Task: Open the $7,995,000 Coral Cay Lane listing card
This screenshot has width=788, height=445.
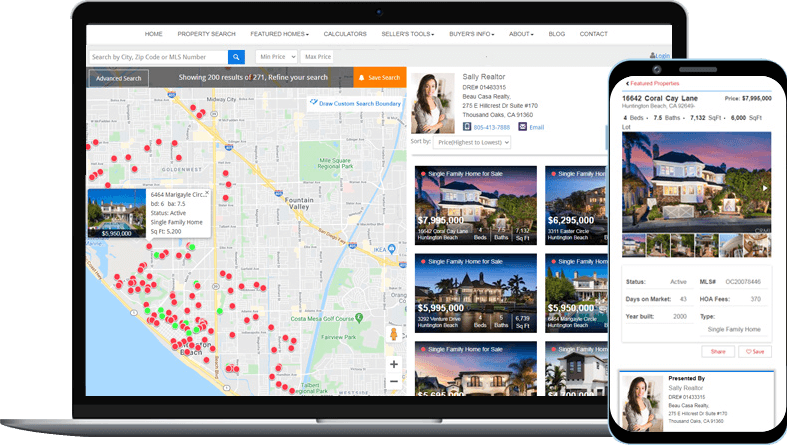Action: (x=475, y=205)
